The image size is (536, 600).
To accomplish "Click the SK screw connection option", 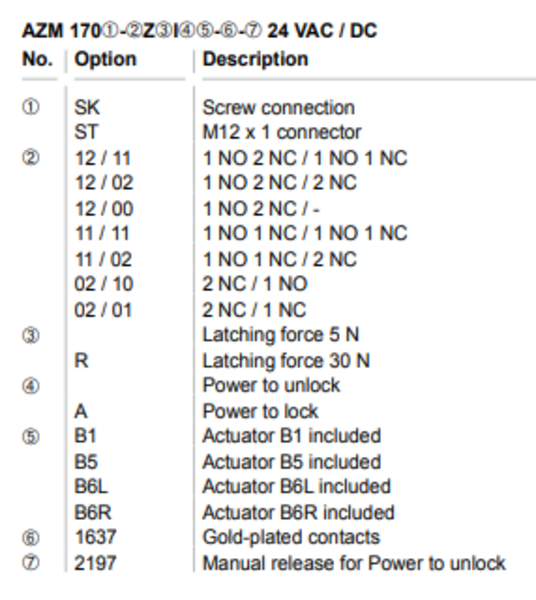I will 87,108.
